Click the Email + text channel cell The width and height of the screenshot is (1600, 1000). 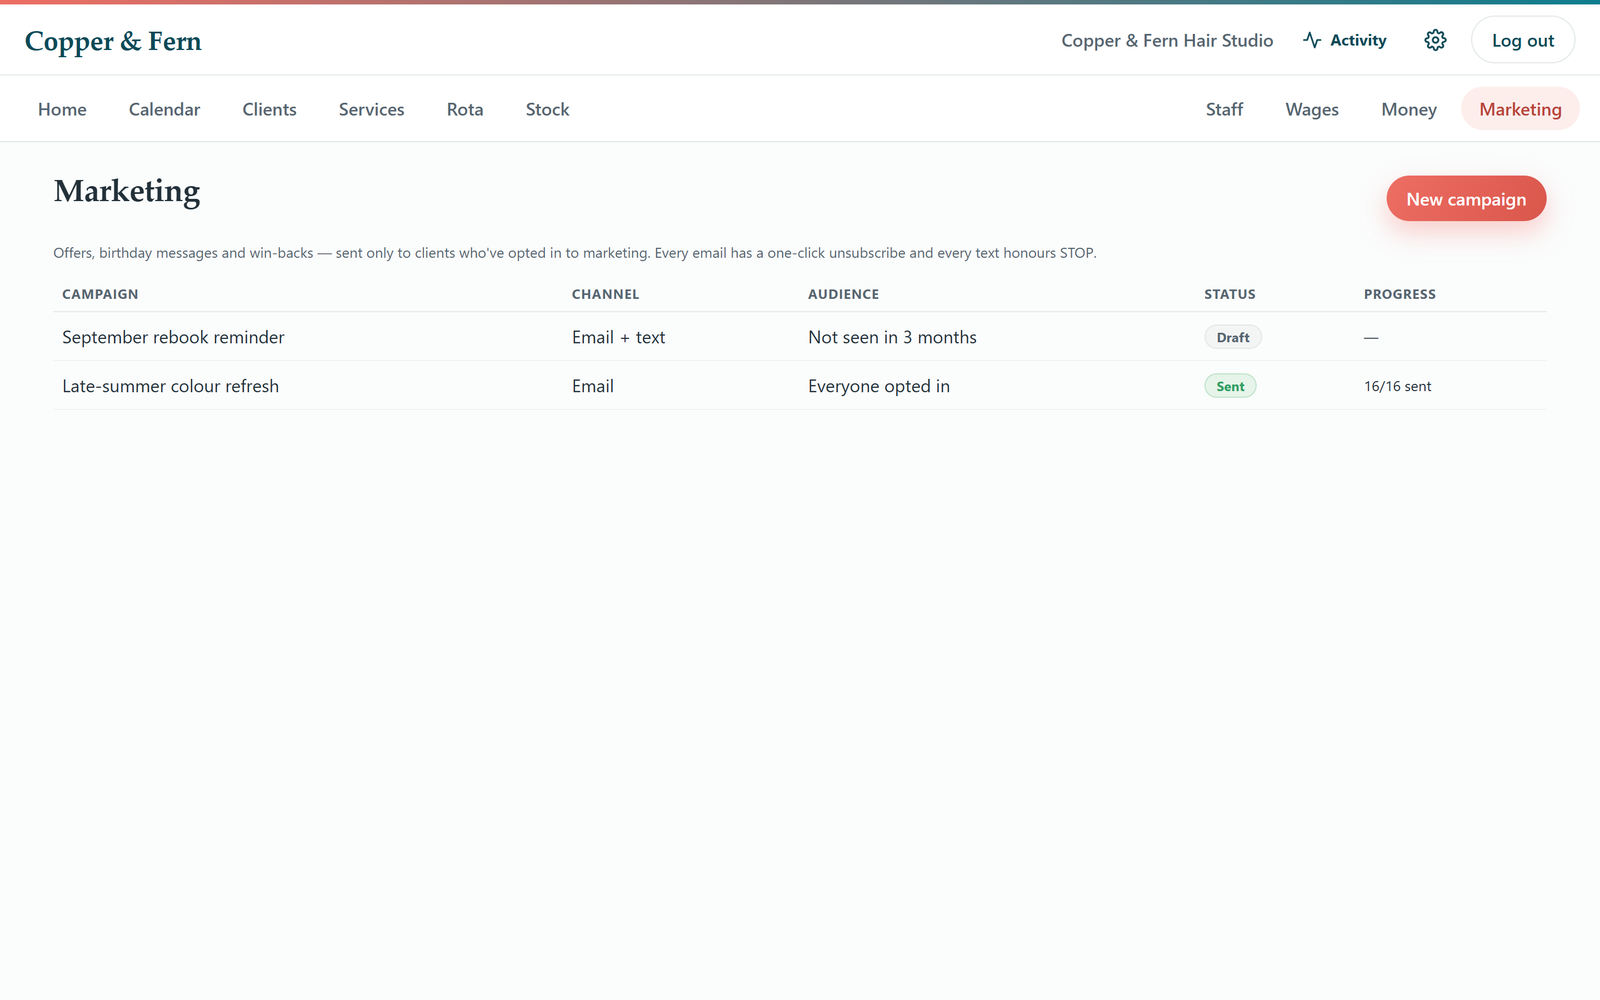tap(618, 337)
